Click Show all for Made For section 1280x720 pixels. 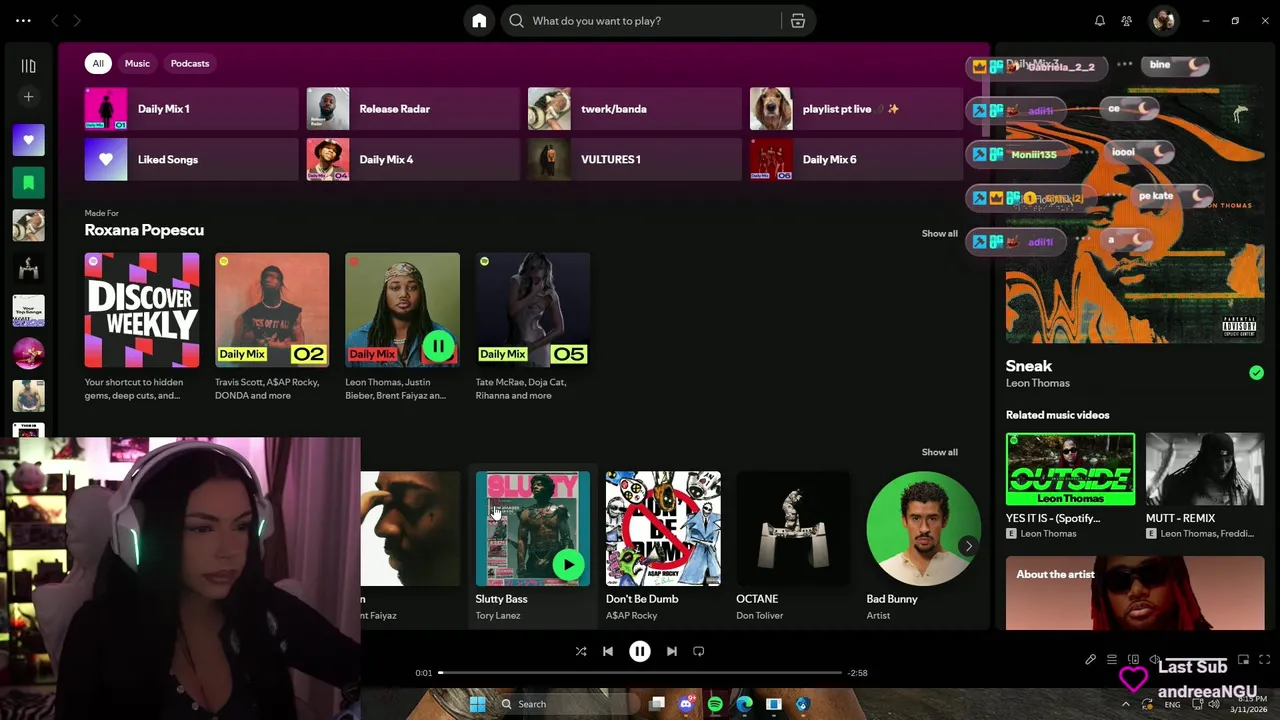(939, 233)
